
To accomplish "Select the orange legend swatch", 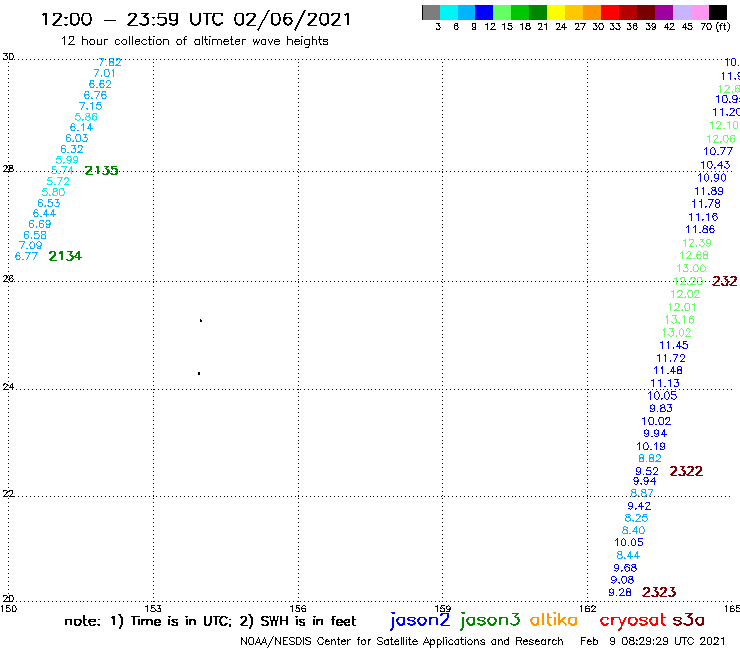I will coord(592,12).
